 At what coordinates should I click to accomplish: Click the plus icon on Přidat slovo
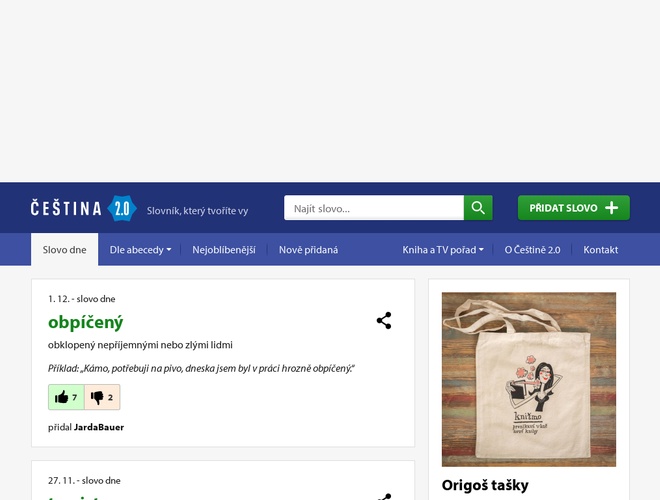611,208
